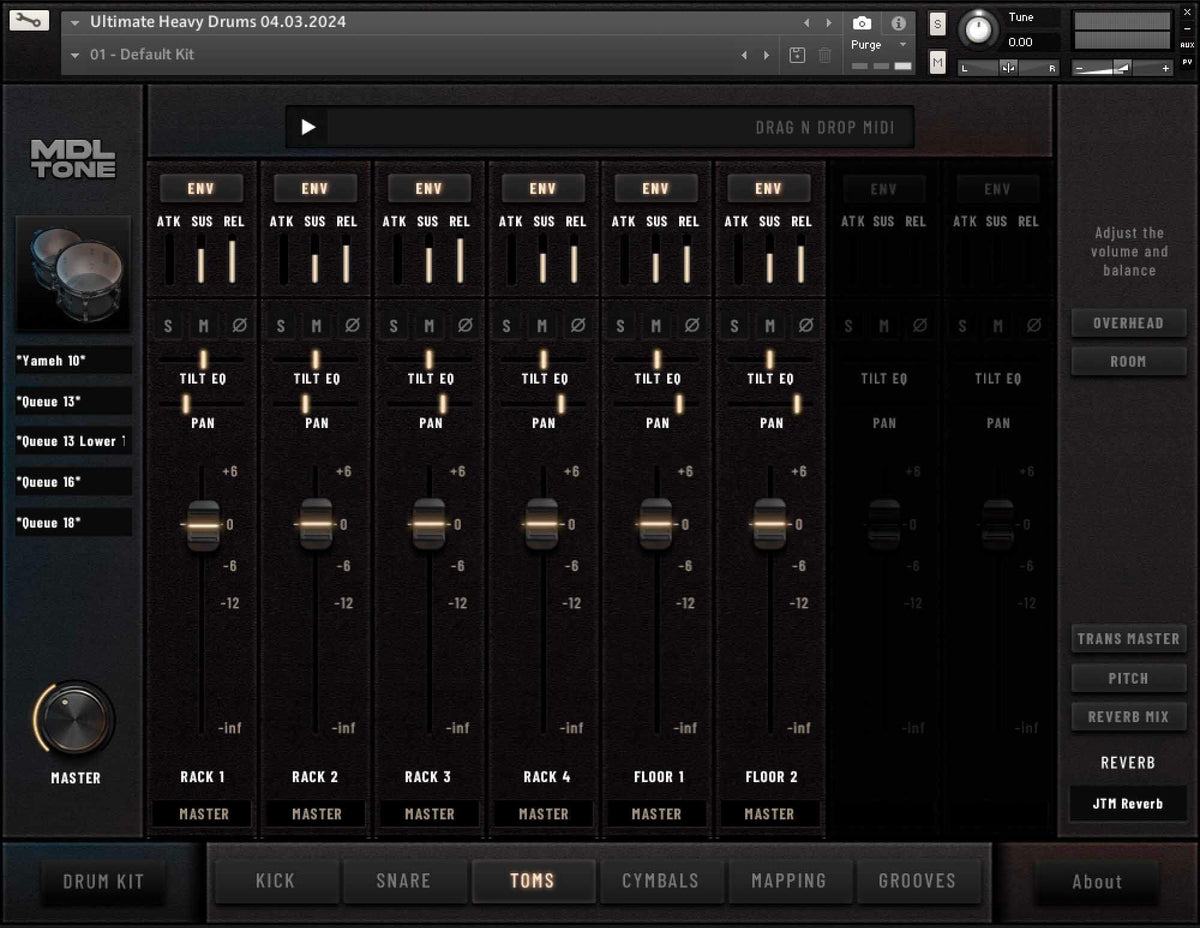
Task: Open the Queue 13 tom selector
Action: click(x=73, y=401)
